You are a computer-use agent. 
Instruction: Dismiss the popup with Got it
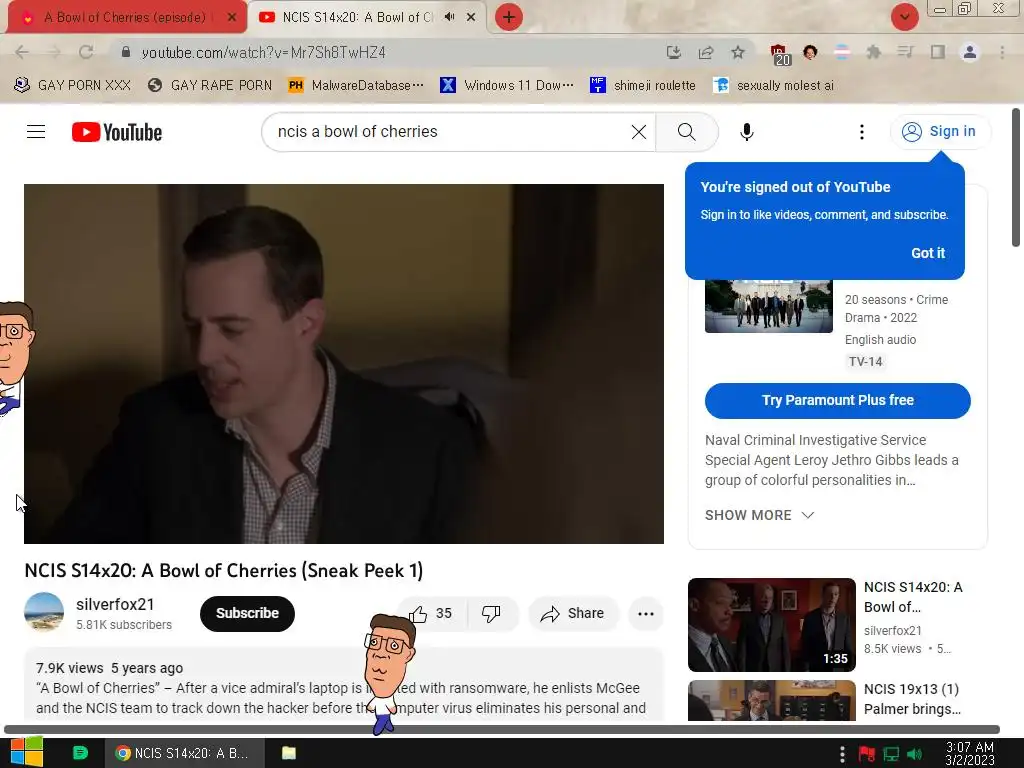coord(927,253)
